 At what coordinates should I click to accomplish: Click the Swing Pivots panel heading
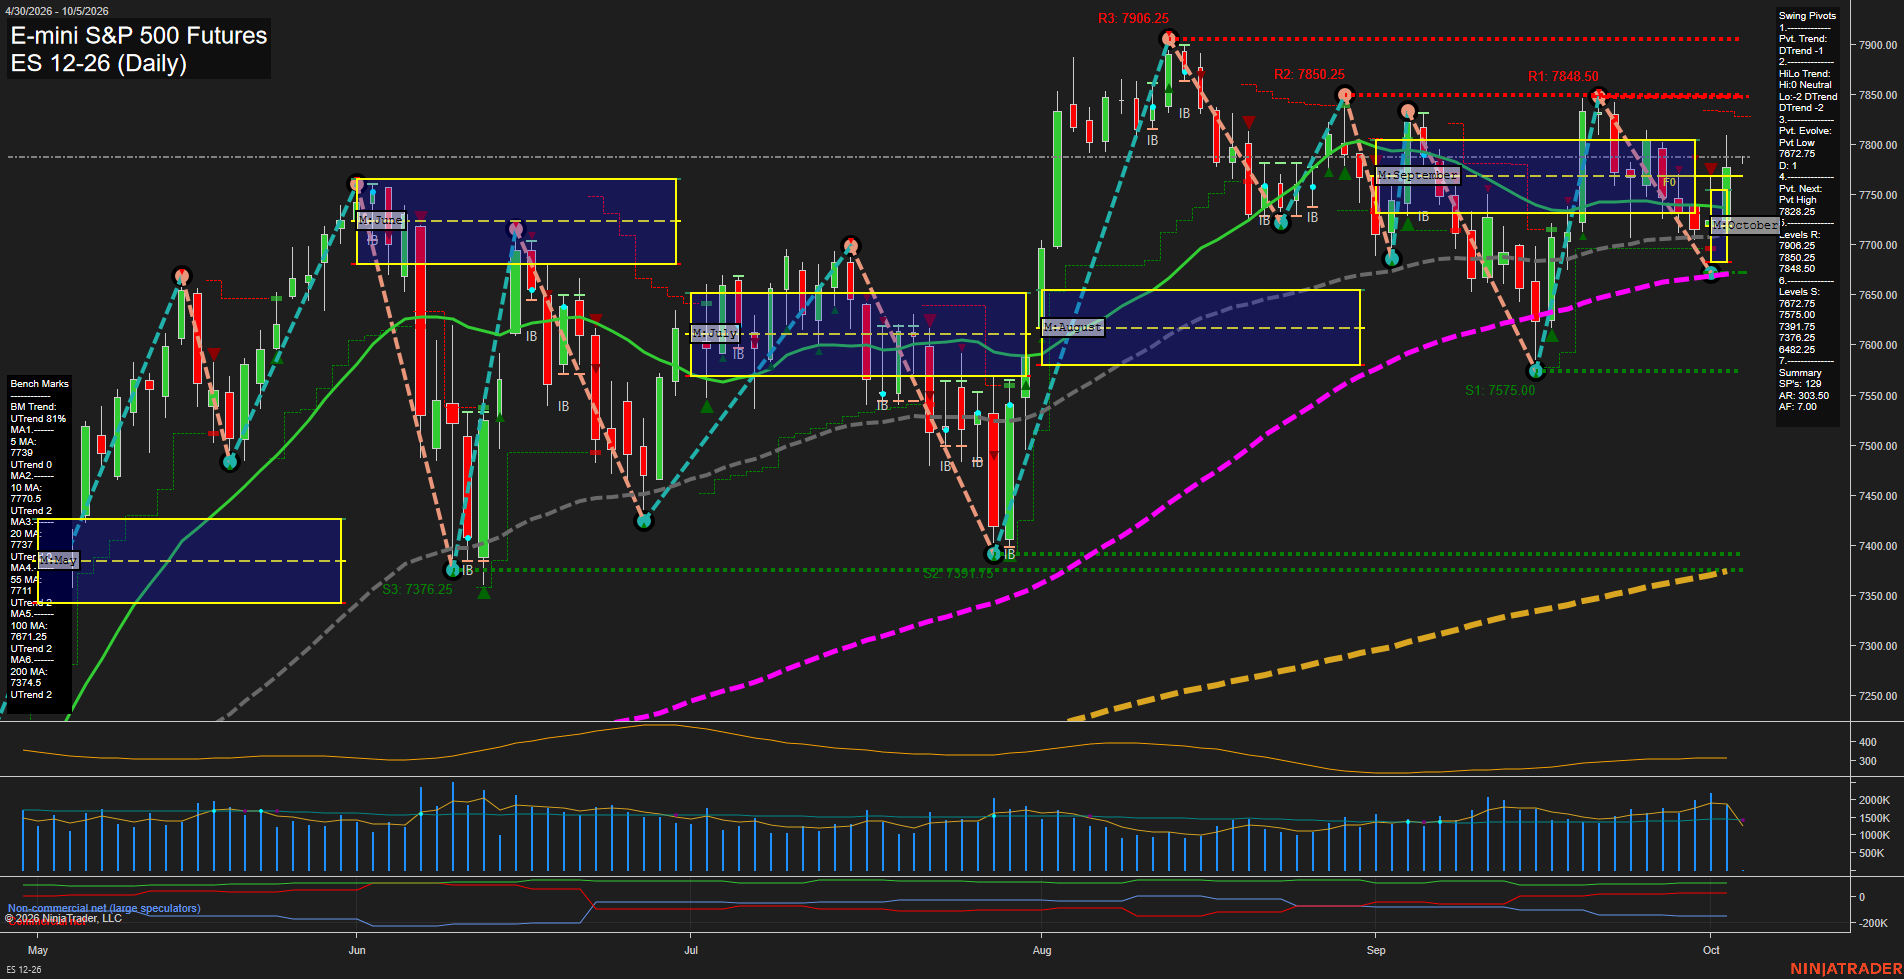1807,16
